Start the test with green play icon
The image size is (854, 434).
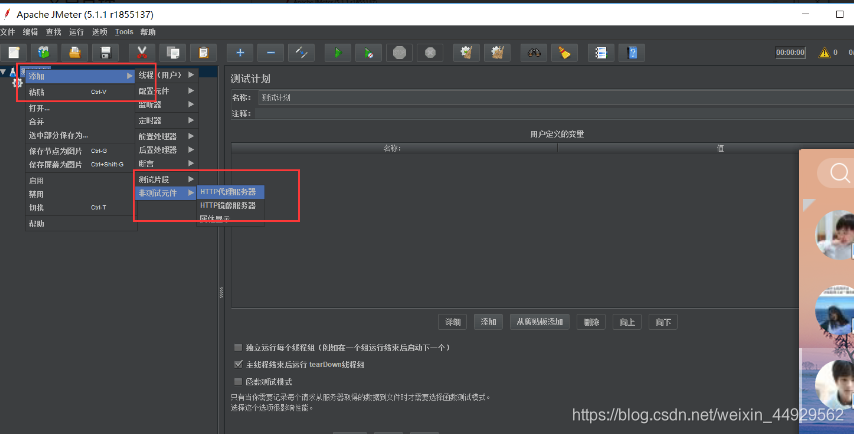(x=338, y=52)
